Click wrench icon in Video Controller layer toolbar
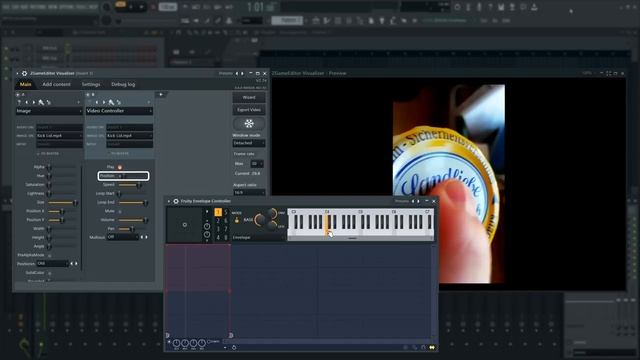The width and height of the screenshot is (640, 360). click(111, 102)
